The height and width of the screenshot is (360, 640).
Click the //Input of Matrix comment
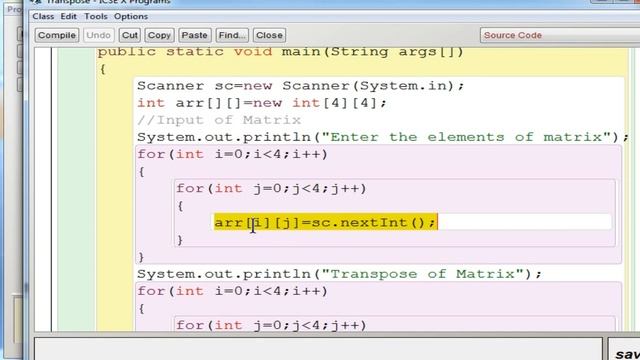pyautogui.click(x=219, y=120)
